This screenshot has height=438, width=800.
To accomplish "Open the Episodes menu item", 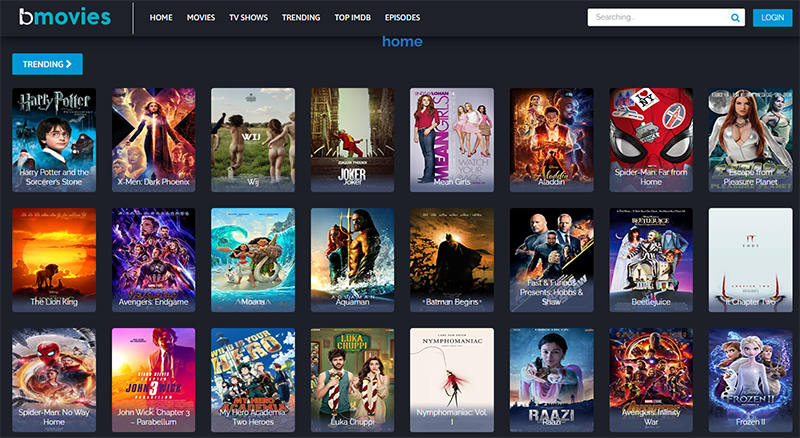I will point(403,17).
